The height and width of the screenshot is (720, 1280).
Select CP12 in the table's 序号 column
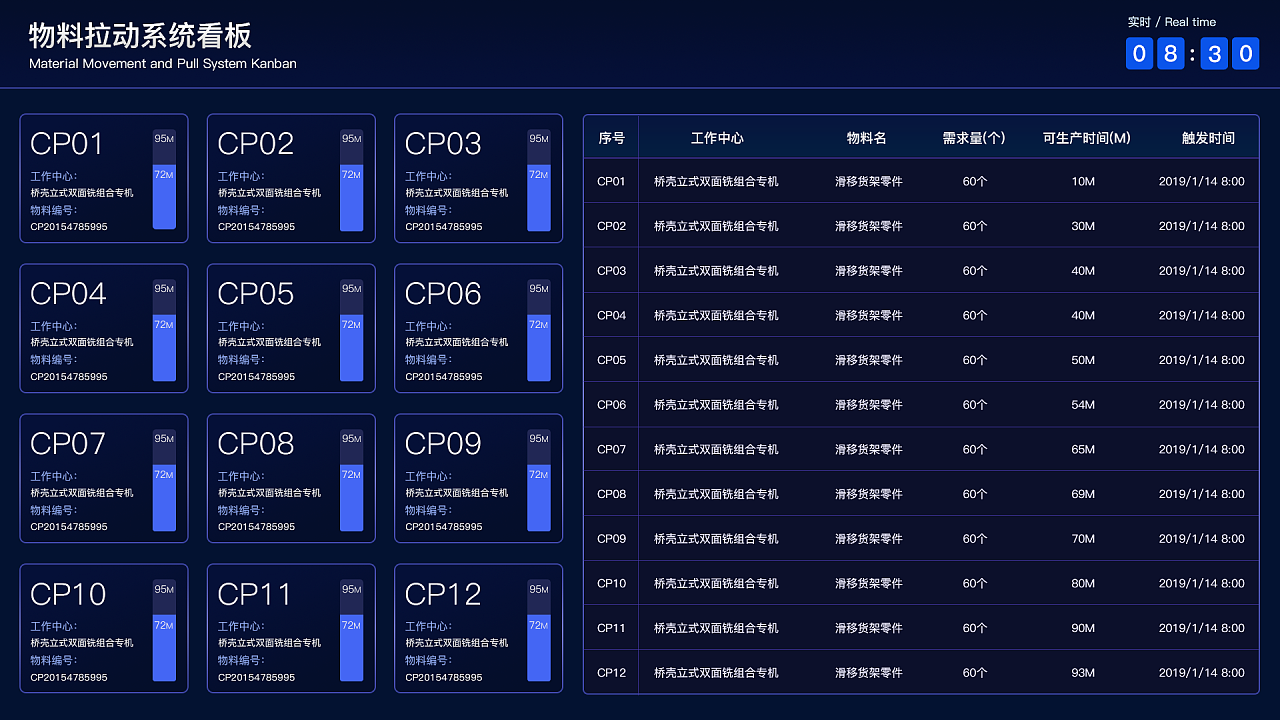611,673
